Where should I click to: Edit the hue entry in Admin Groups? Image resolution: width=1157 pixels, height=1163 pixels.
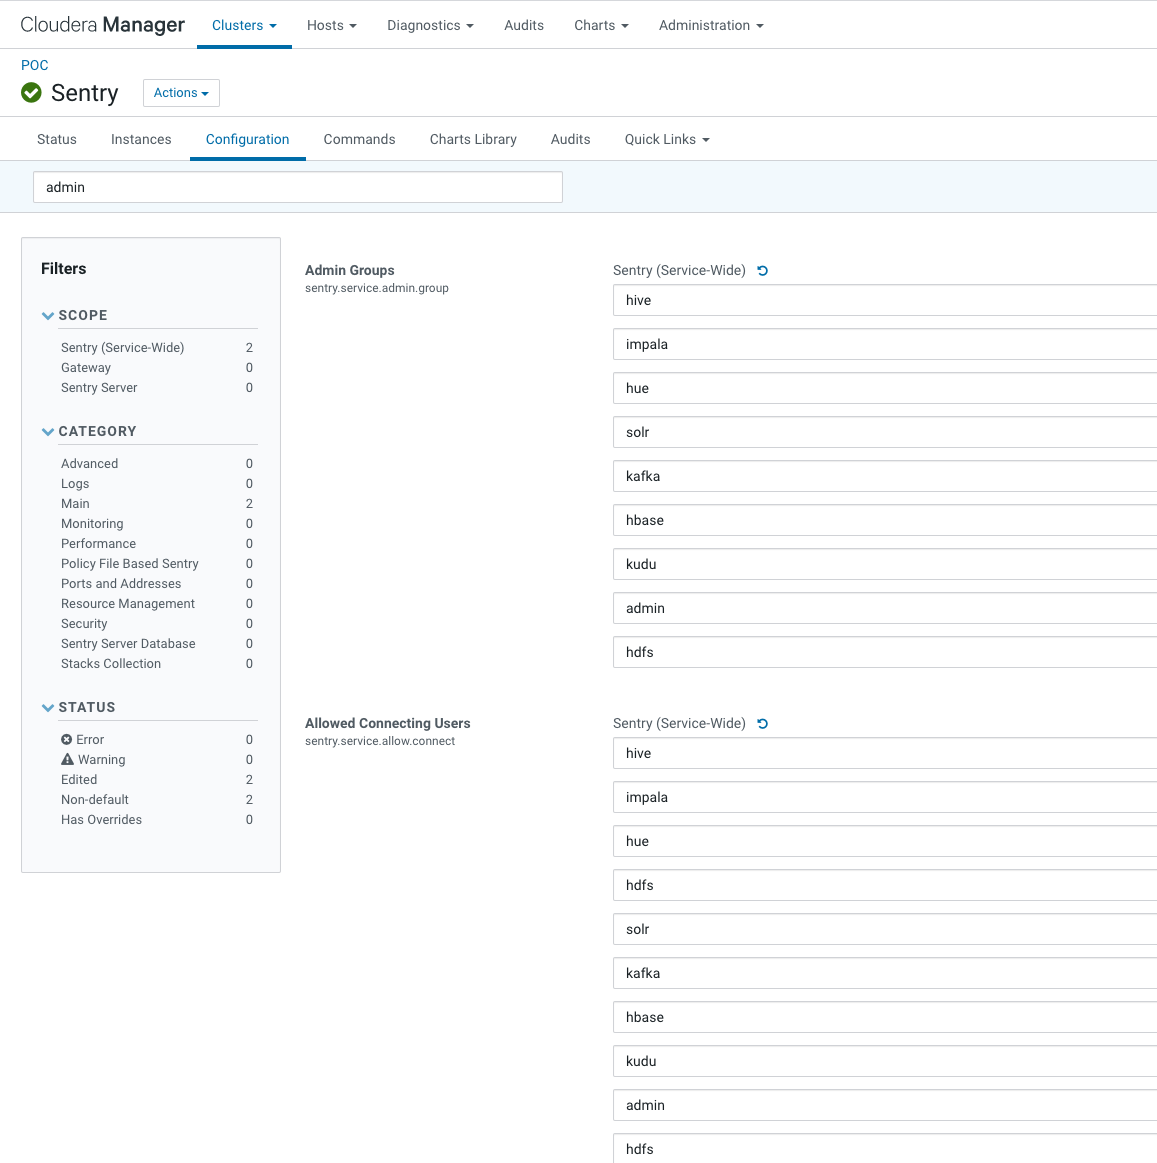click(885, 388)
